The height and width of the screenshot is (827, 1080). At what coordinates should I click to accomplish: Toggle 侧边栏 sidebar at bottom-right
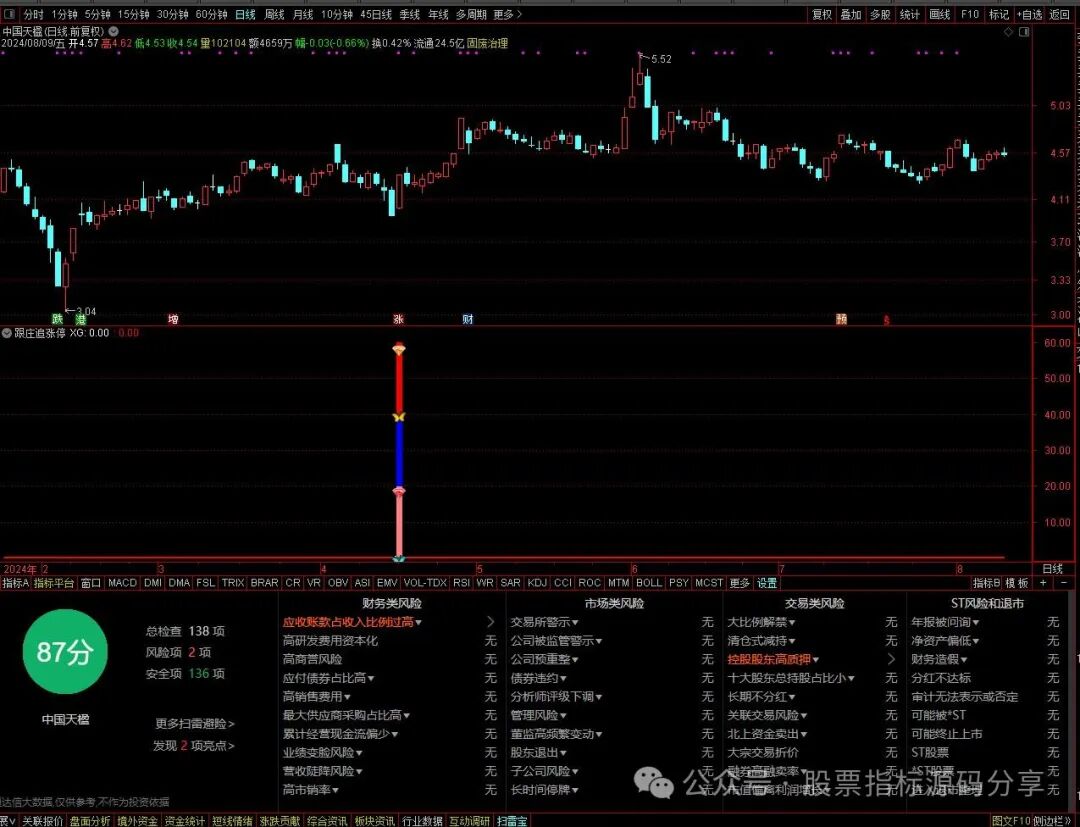[1050, 821]
